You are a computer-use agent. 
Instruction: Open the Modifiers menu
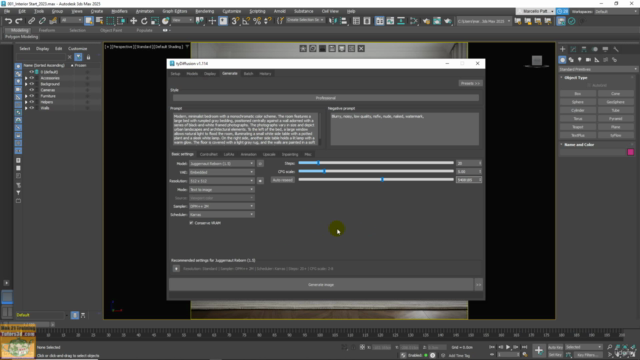click(119, 11)
